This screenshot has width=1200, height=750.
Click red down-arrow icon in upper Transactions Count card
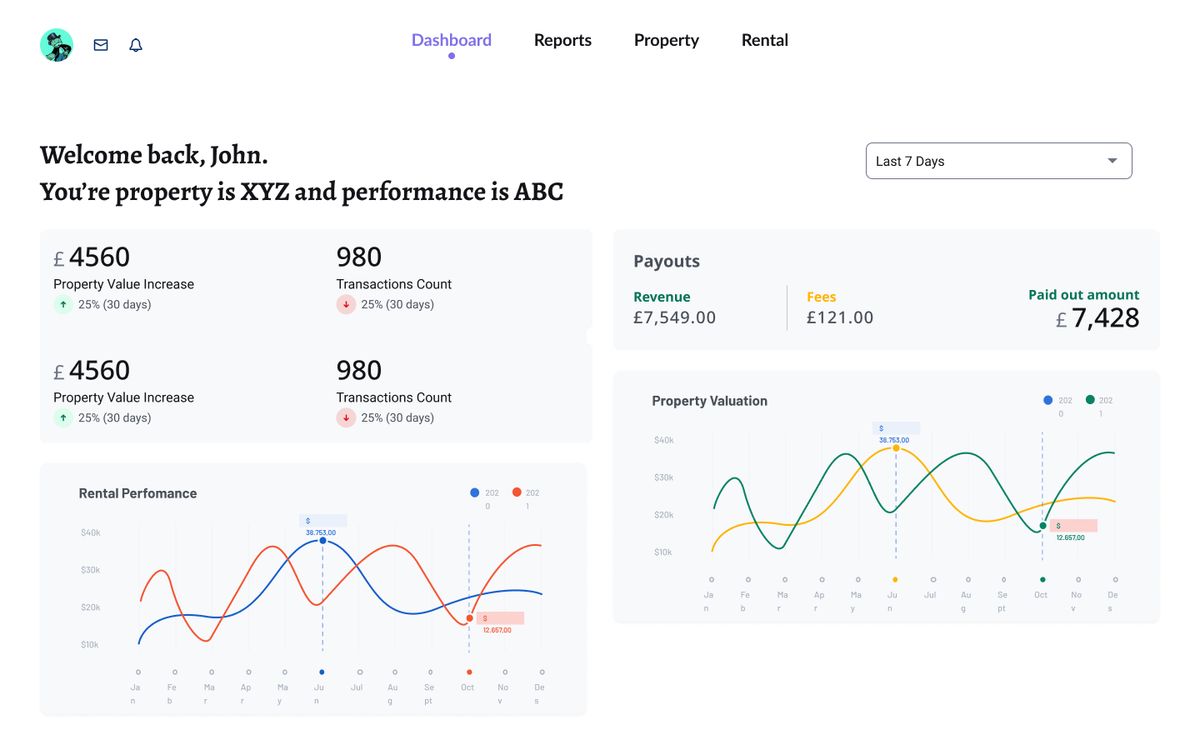pyautogui.click(x=346, y=304)
